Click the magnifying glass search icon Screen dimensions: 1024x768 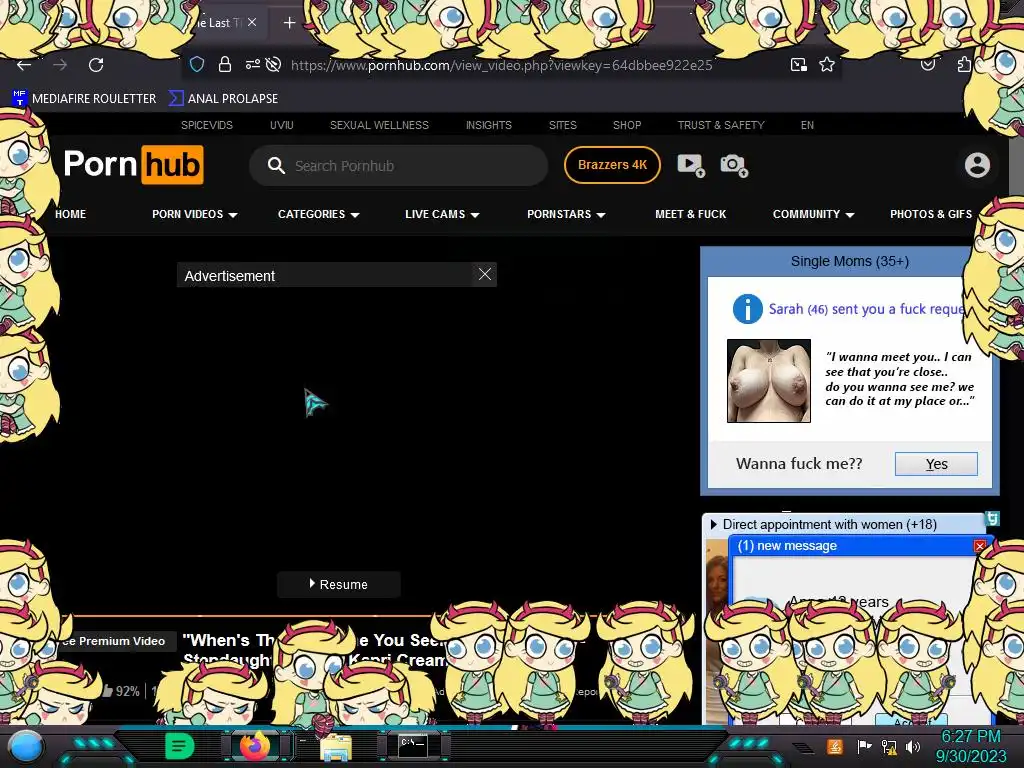click(276, 165)
